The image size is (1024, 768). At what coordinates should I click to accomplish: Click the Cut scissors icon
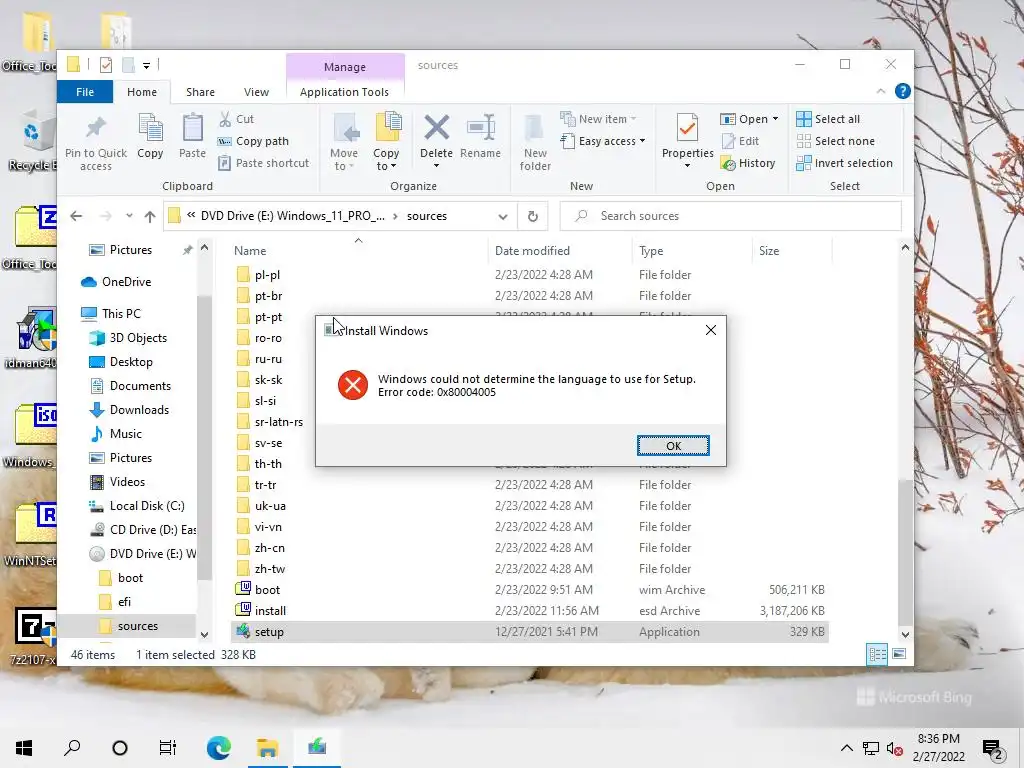(x=225, y=119)
